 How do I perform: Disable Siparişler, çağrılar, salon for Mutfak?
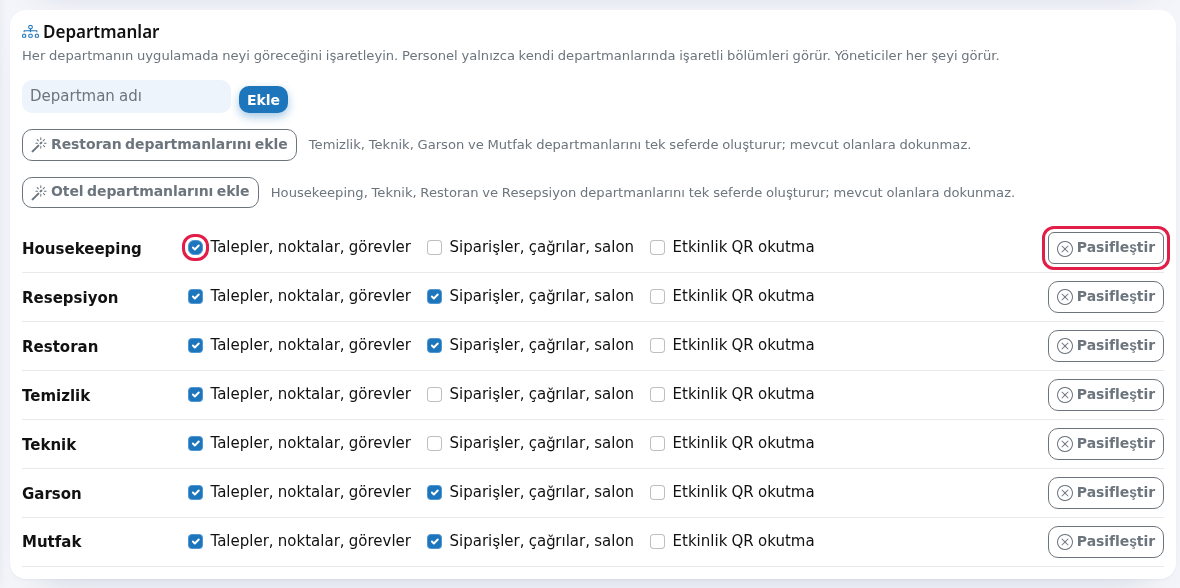pyautogui.click(x=434, y=541)
